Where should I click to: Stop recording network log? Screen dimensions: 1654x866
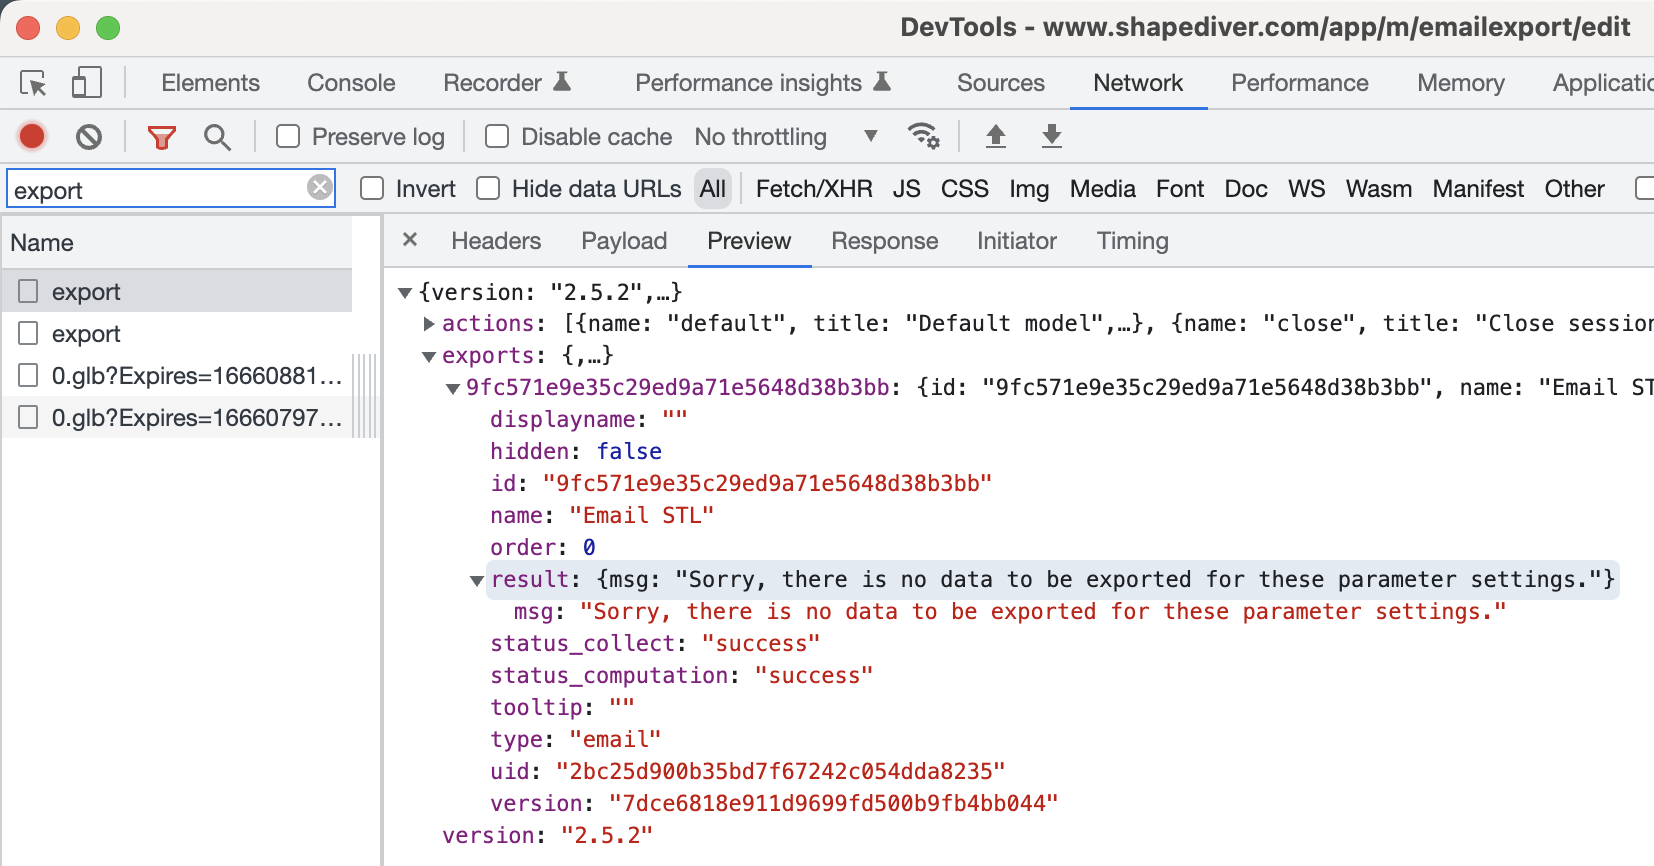[32, 136]
